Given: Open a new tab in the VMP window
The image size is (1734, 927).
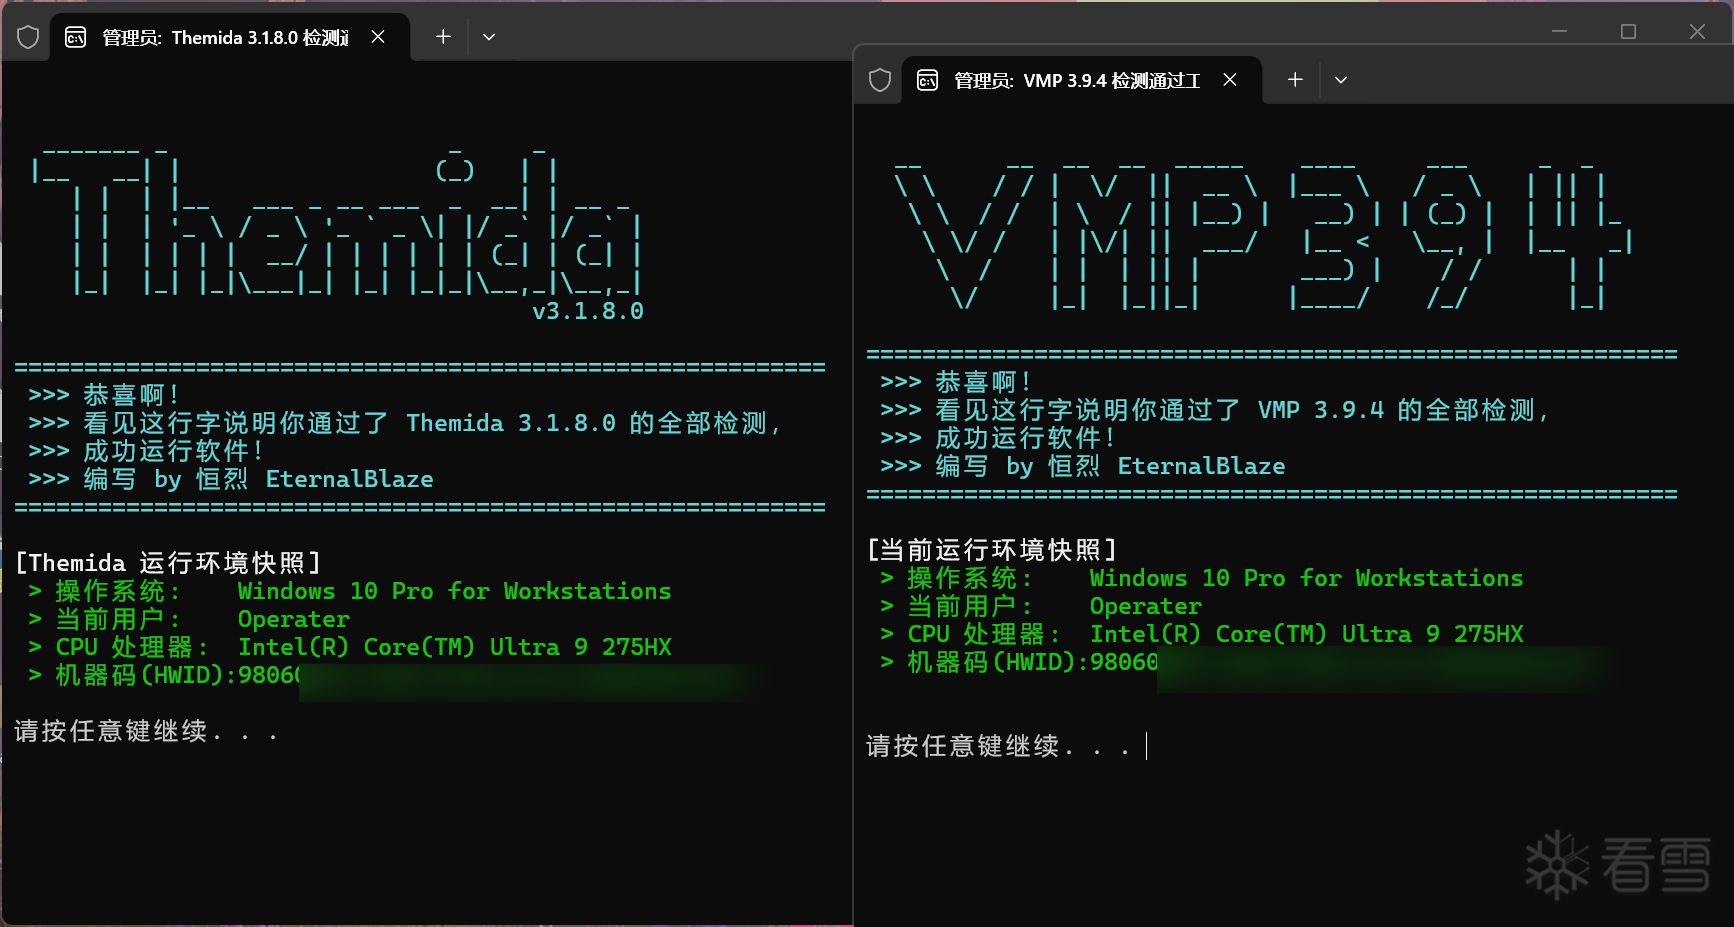Looking at the screenshot, I should 1295,80.
